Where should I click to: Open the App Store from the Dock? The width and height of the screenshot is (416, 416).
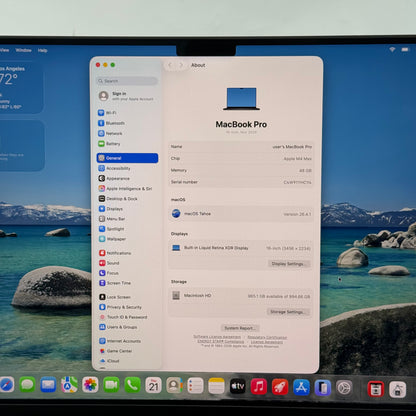pos(301,387)
